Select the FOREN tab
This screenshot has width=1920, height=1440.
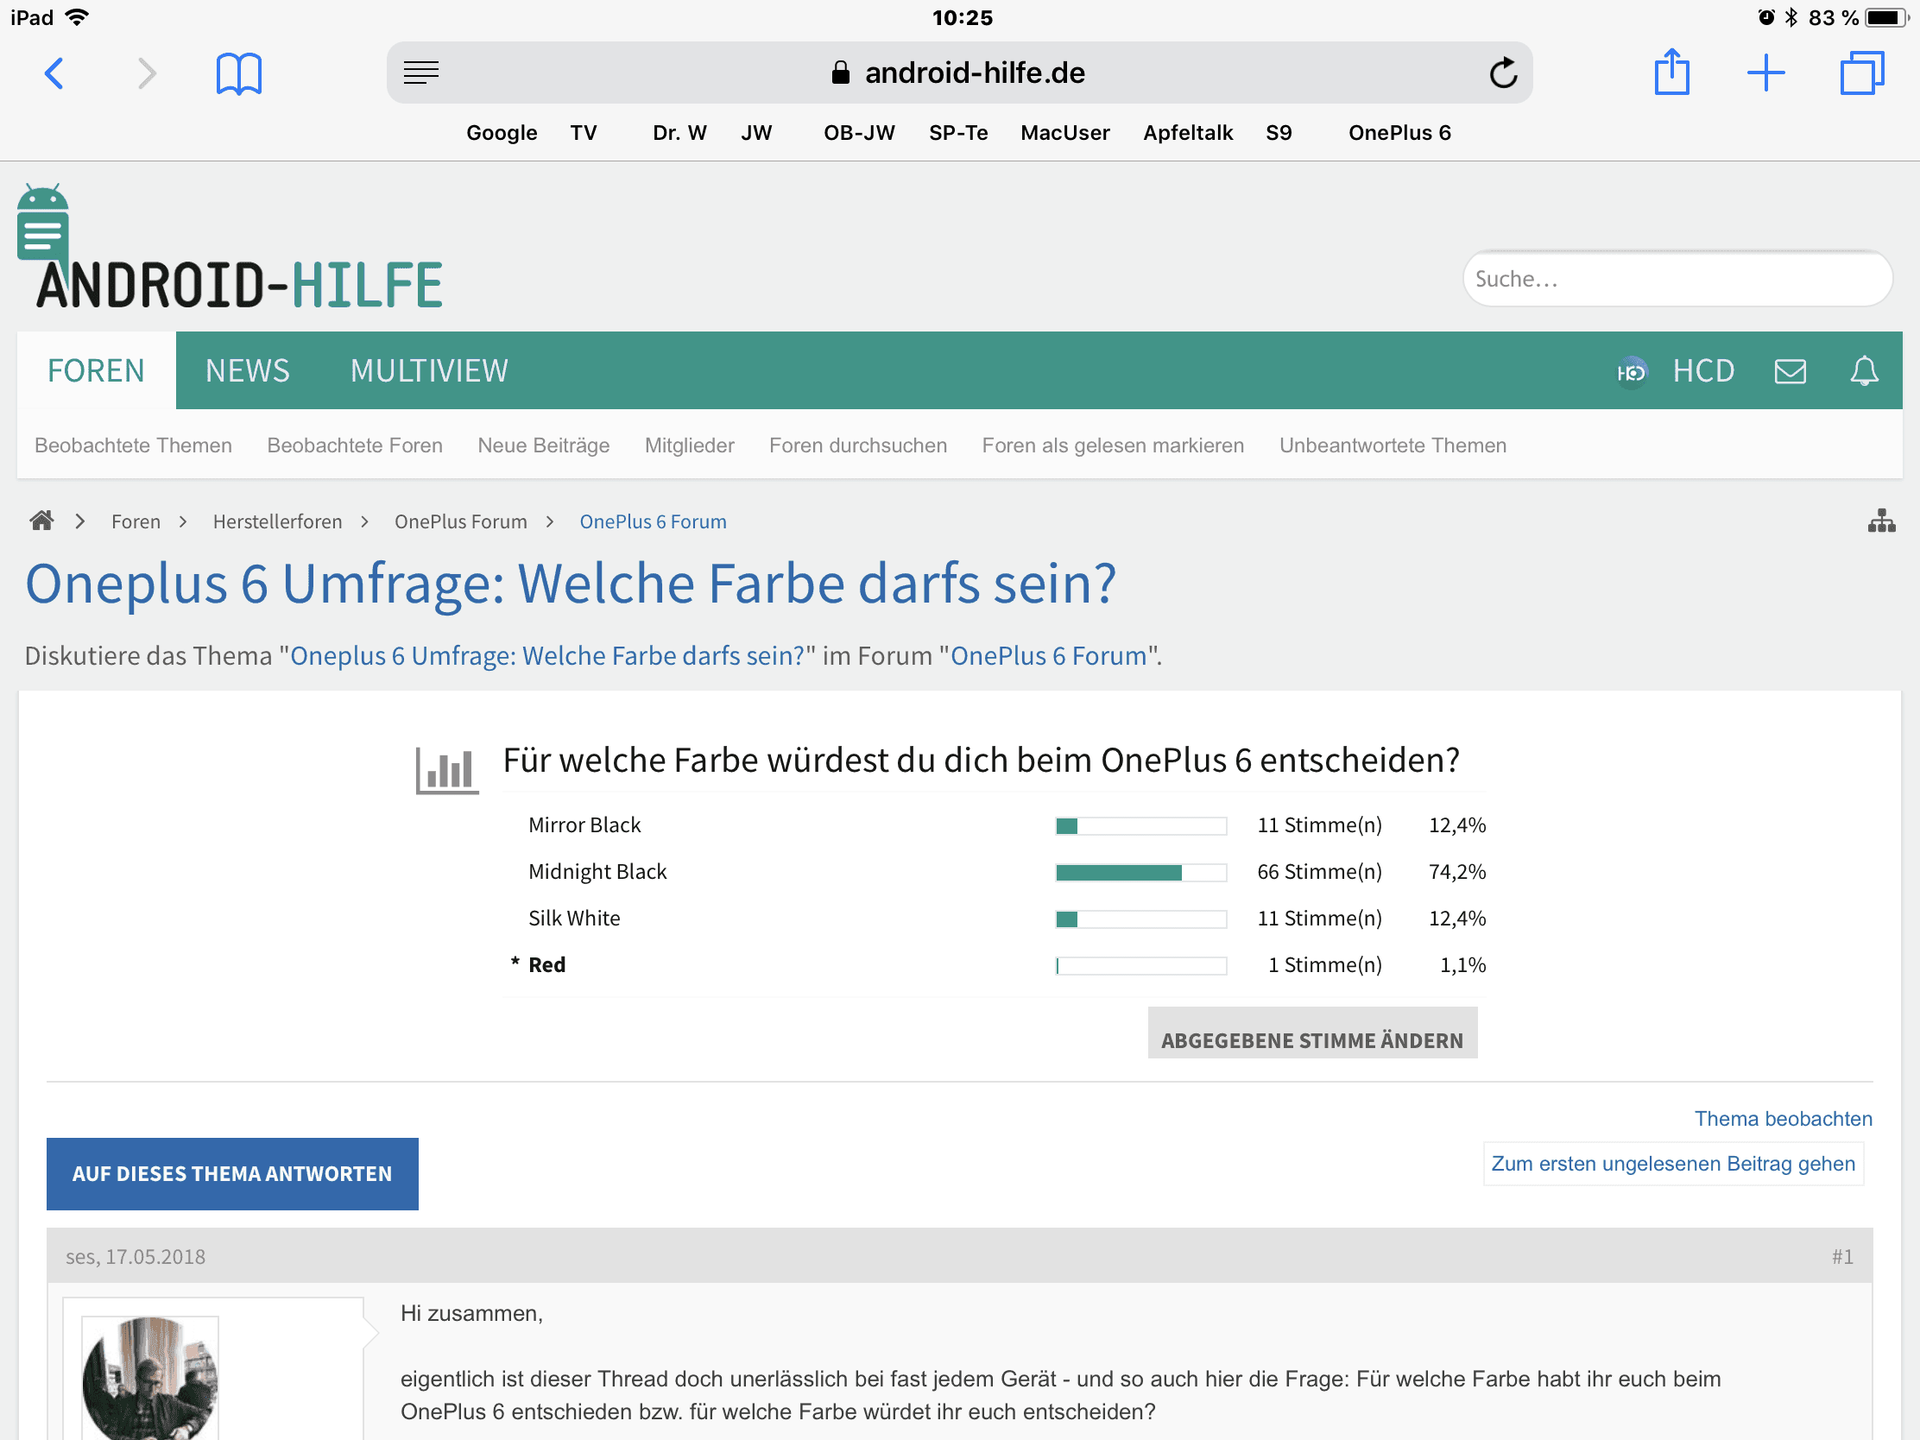(96, 370)
